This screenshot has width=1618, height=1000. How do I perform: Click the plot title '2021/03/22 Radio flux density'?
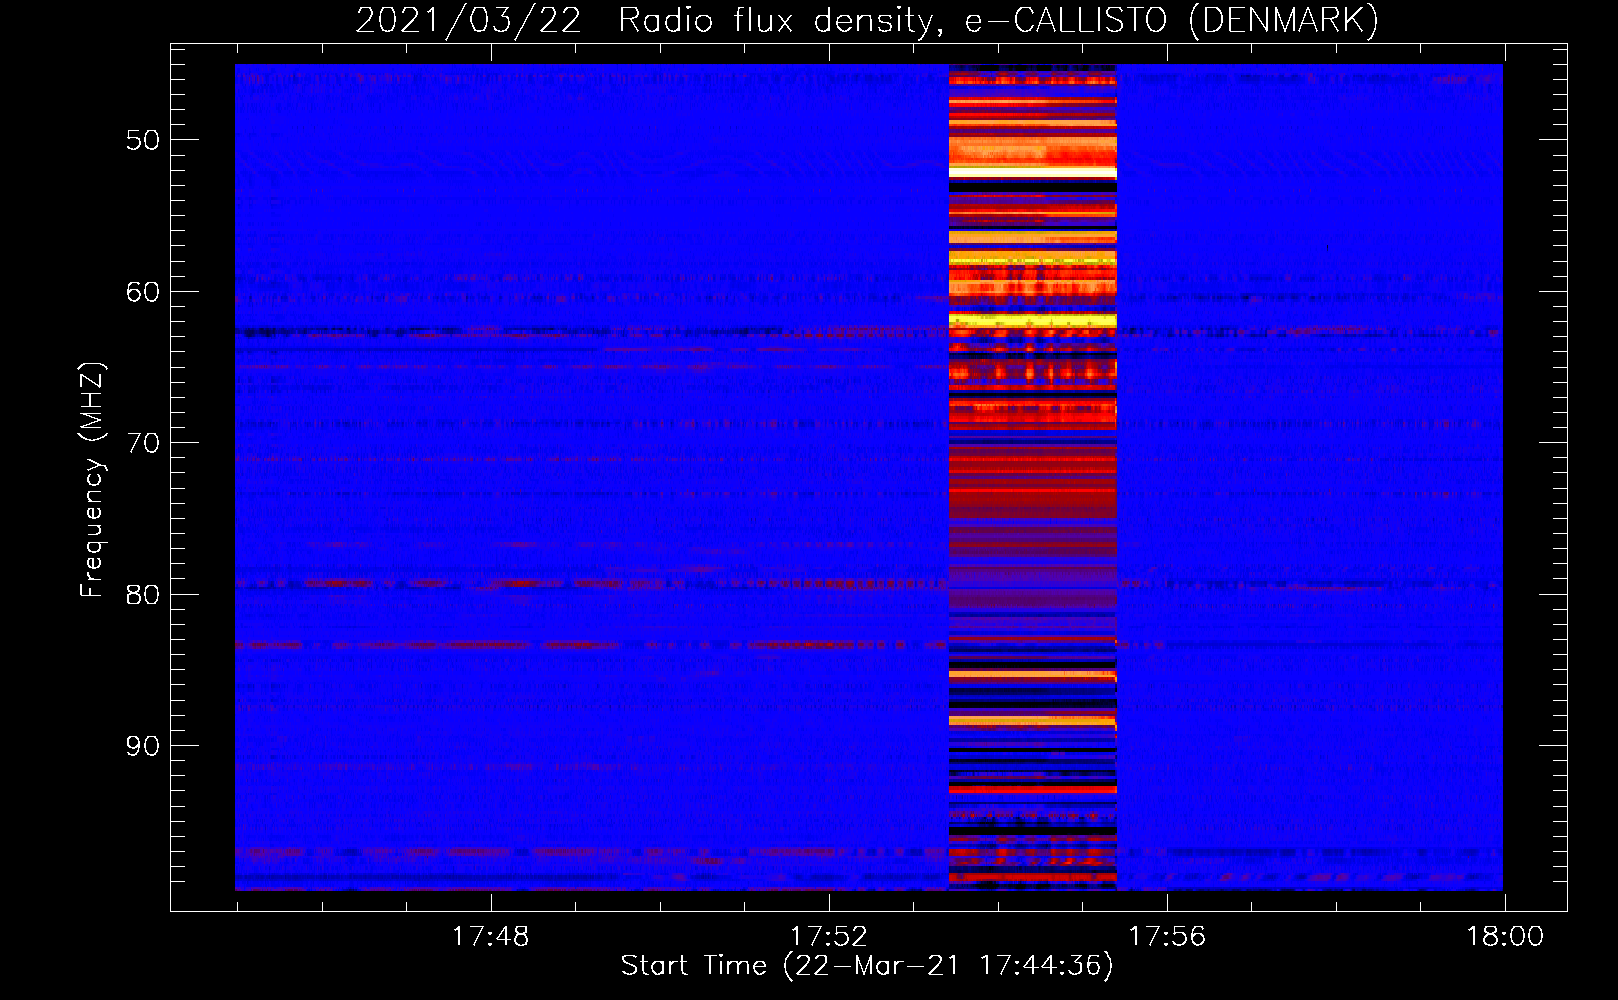(867, 20)
